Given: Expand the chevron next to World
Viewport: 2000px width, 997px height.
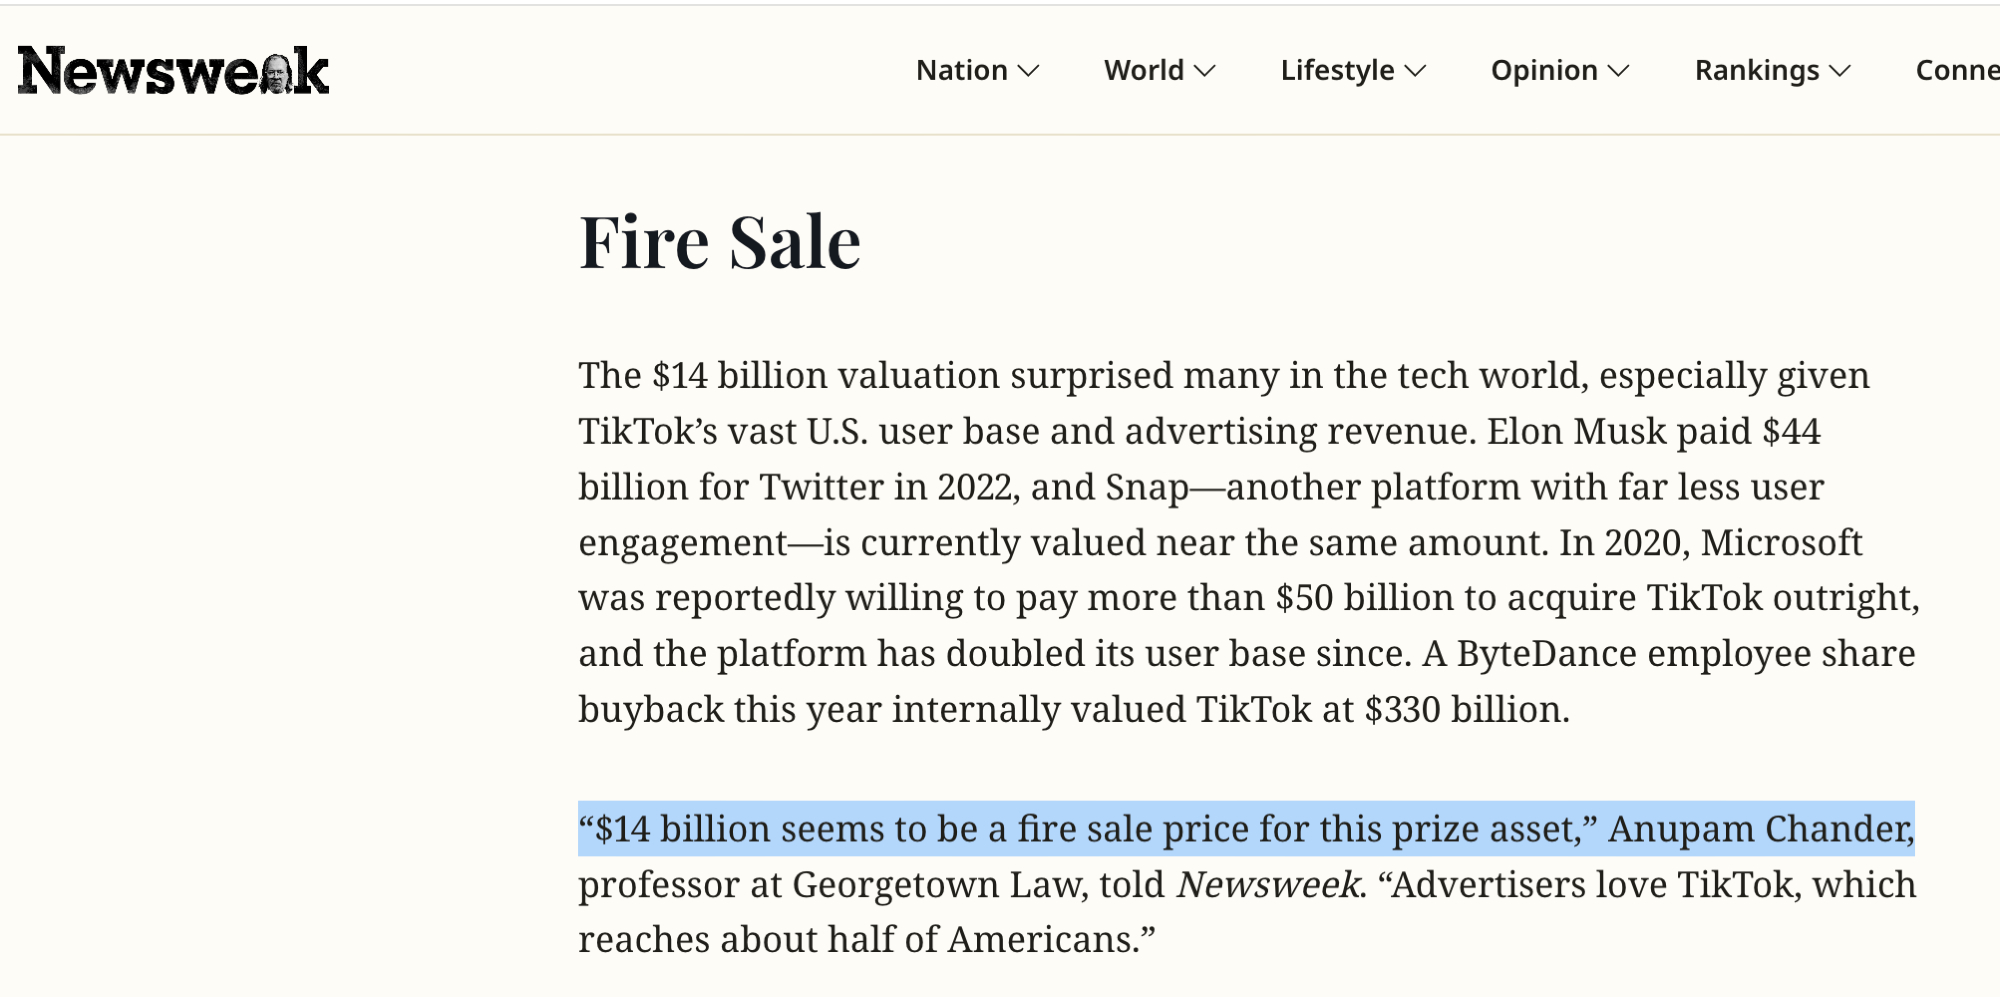Looking at the screenshot, I should (x=1205, y=71).
